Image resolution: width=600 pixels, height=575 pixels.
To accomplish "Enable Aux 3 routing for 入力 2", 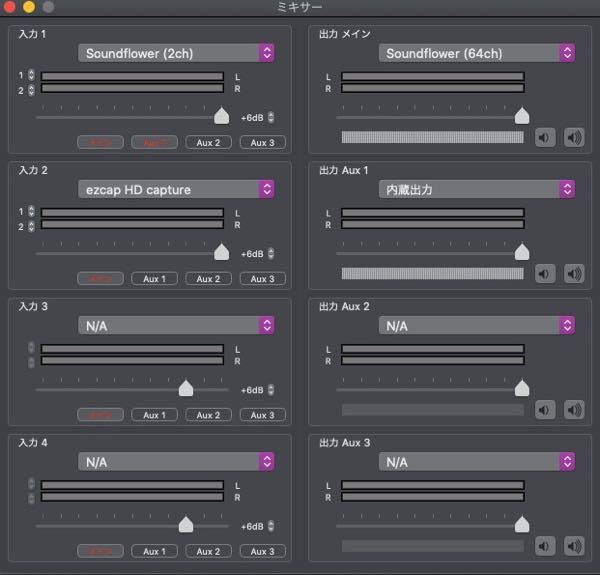I will coord(262,279).
